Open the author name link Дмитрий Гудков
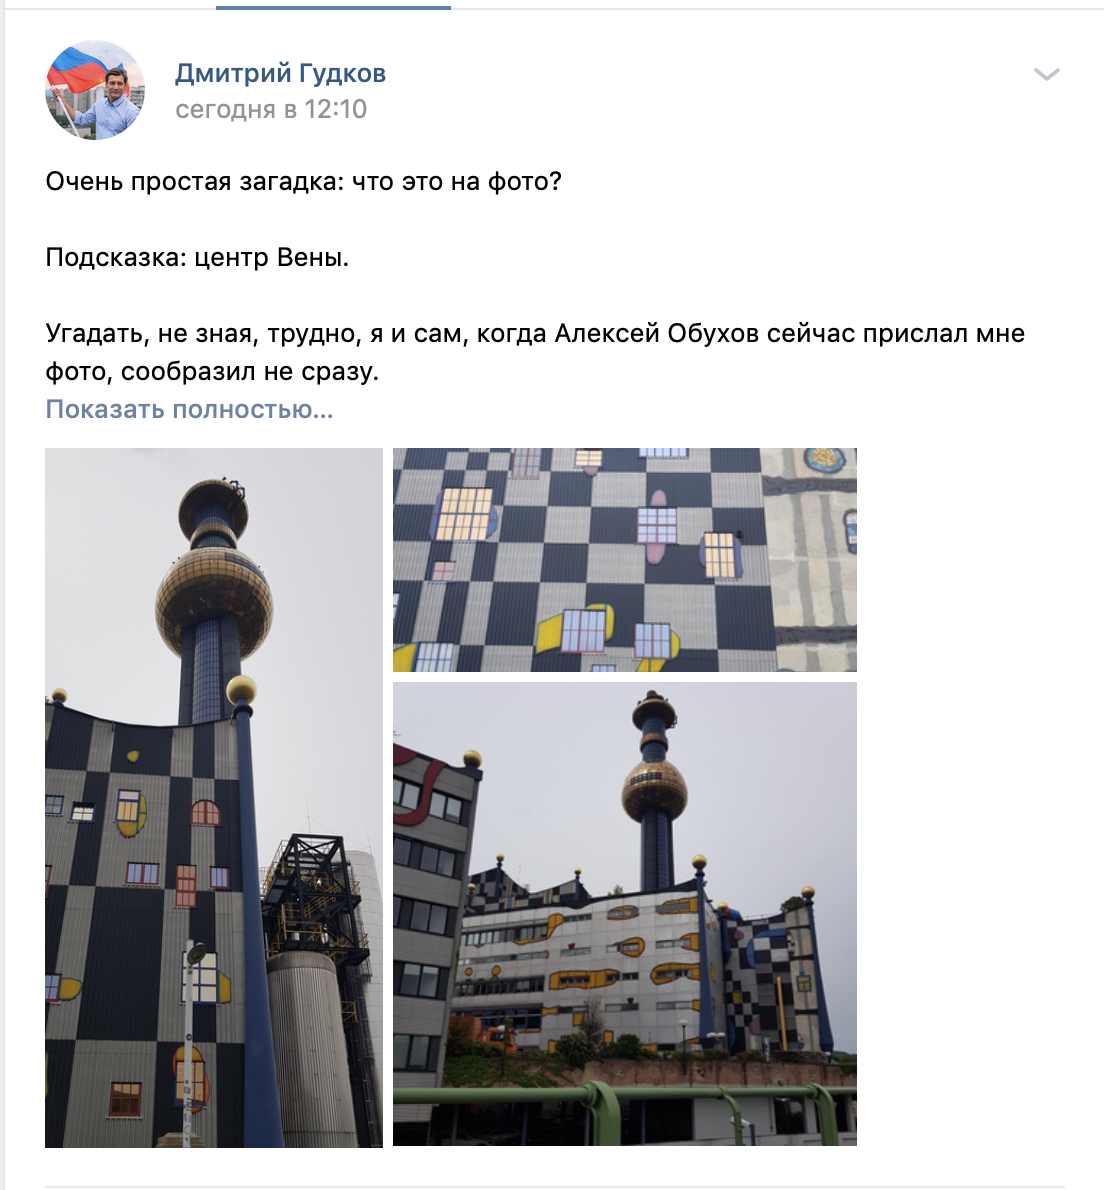The height and width of the screenshot is (1190, 1104). point(280,73)
